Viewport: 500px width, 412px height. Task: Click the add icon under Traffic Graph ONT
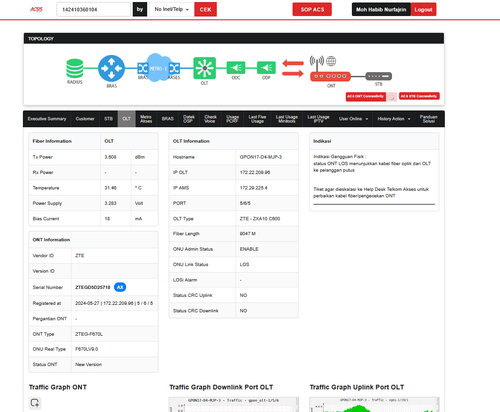35,403
